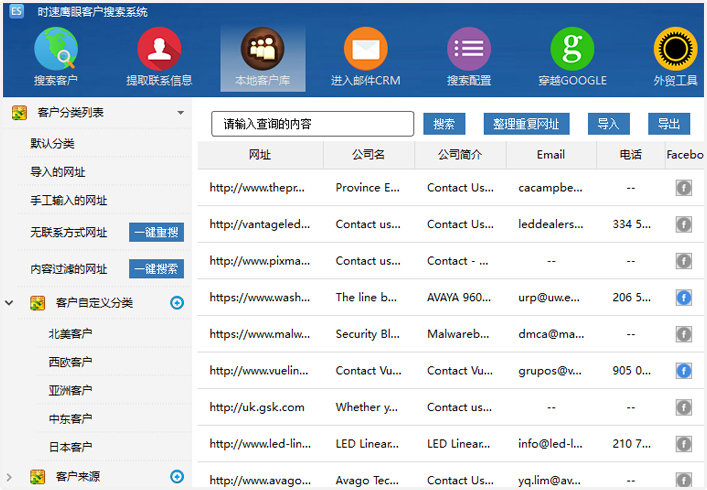Click the plus icon beside 客户自定义分类
707x490 pixels.
pyautogui.click(x=177, y=303)
